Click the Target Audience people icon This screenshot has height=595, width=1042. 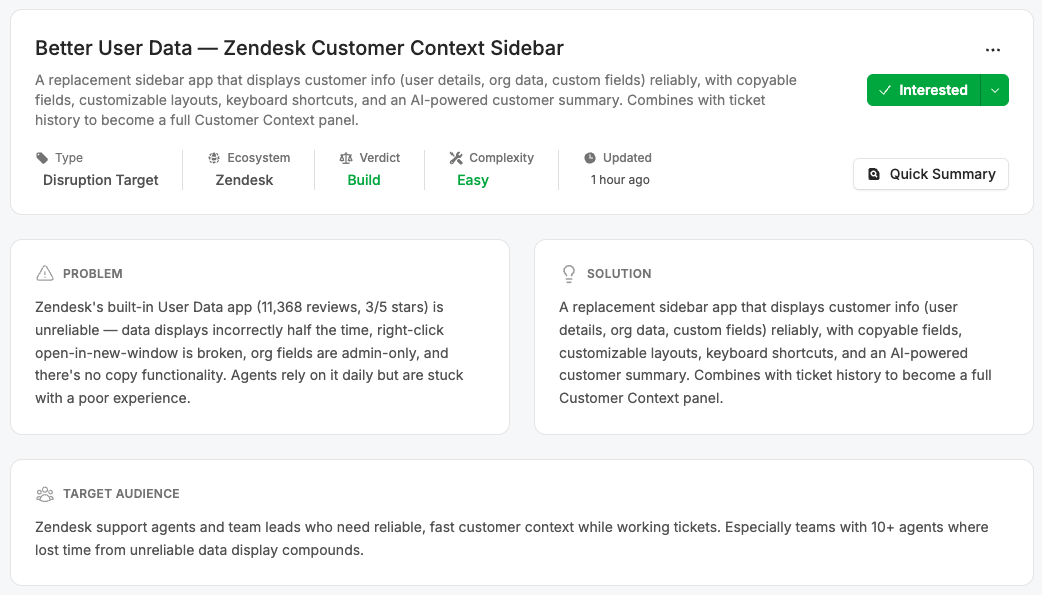pos(45,494)
